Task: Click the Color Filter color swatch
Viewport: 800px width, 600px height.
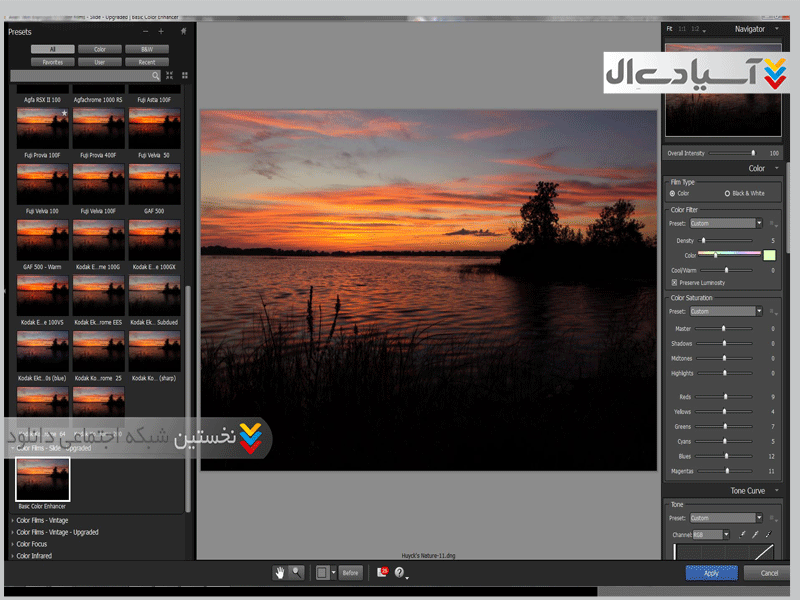Action: click(x=769, y=255)
